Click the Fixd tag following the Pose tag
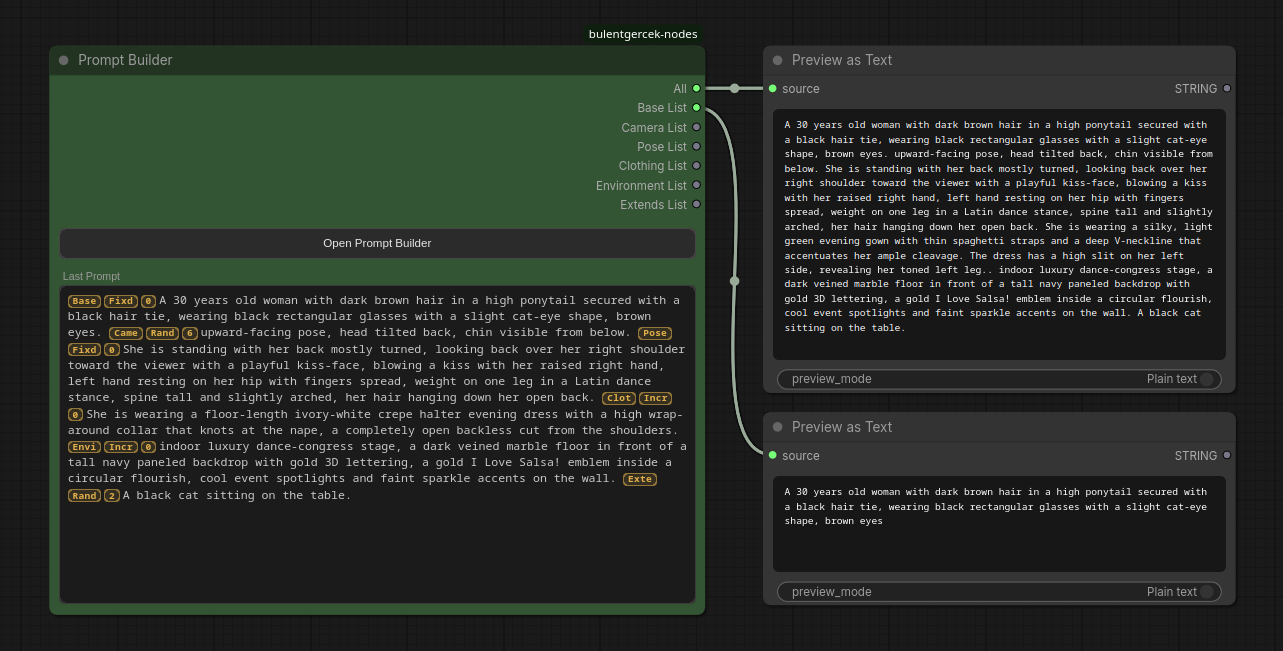Viewport: 1283px width, 651px height. click(x=85, y=350)
